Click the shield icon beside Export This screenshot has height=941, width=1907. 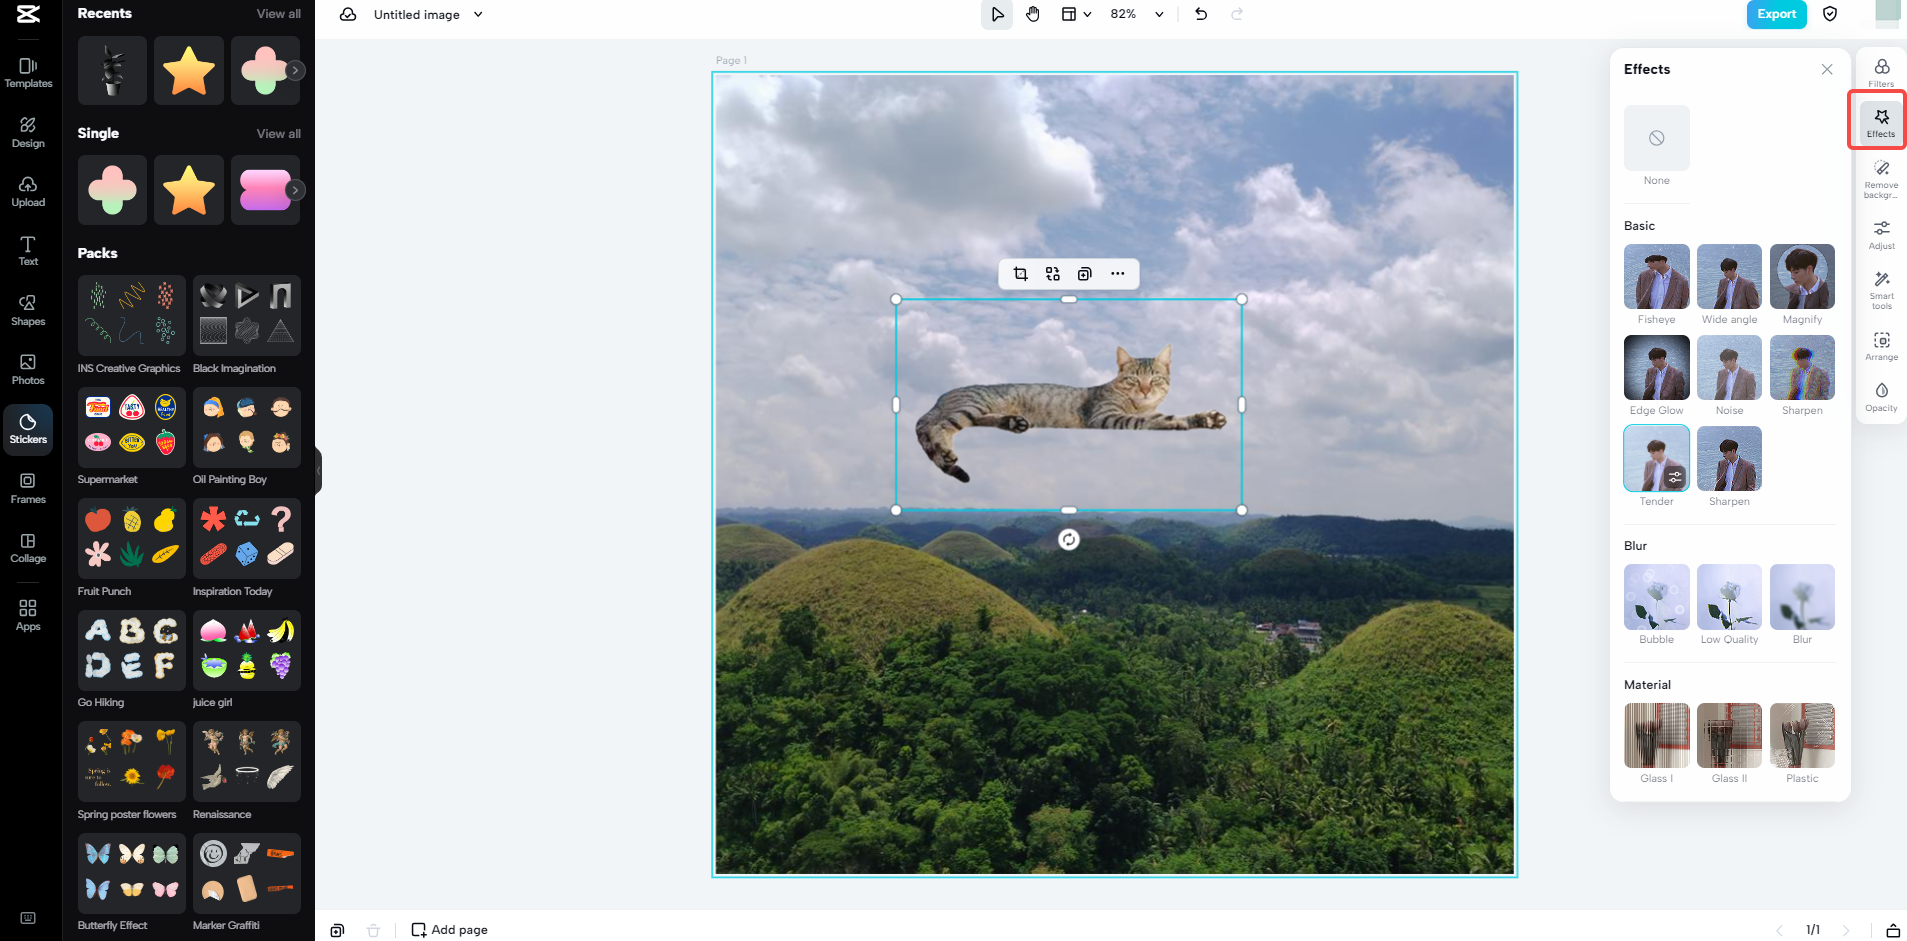tap(1830, 14)
